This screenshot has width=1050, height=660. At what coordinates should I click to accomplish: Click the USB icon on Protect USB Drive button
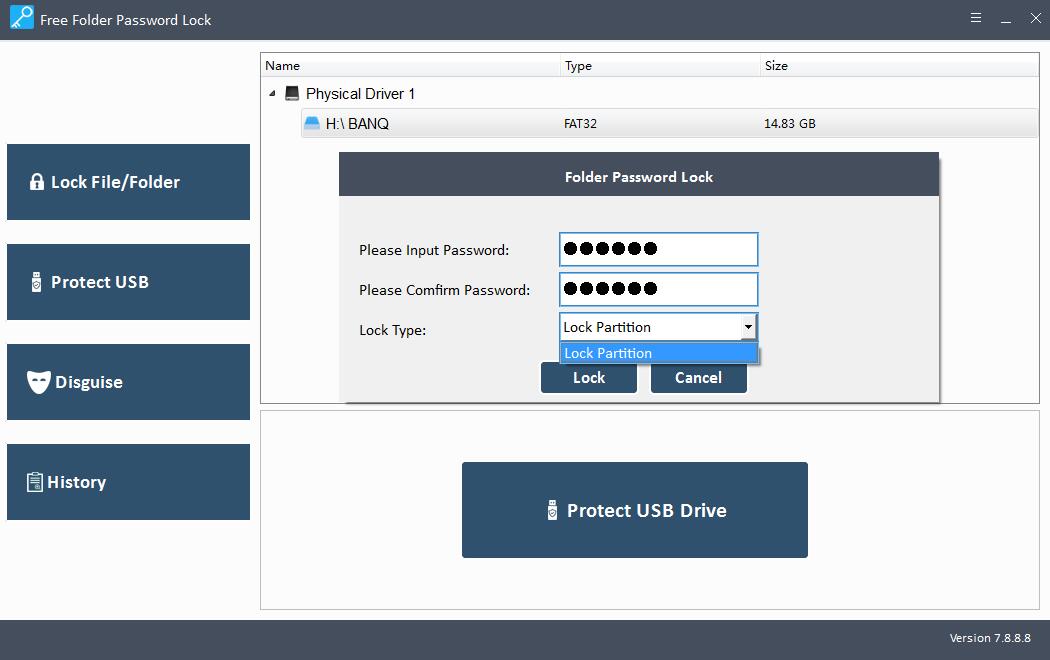551,510
